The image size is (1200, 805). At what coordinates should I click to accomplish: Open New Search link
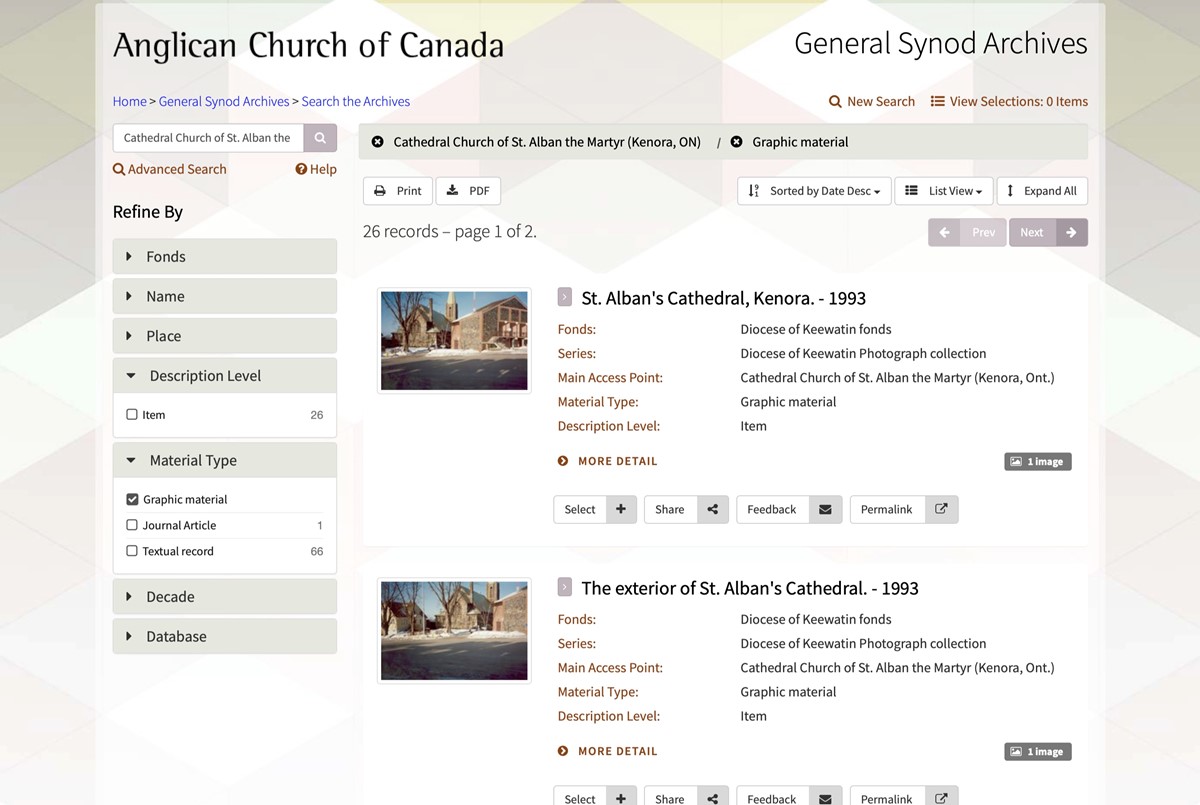point(872,101)
